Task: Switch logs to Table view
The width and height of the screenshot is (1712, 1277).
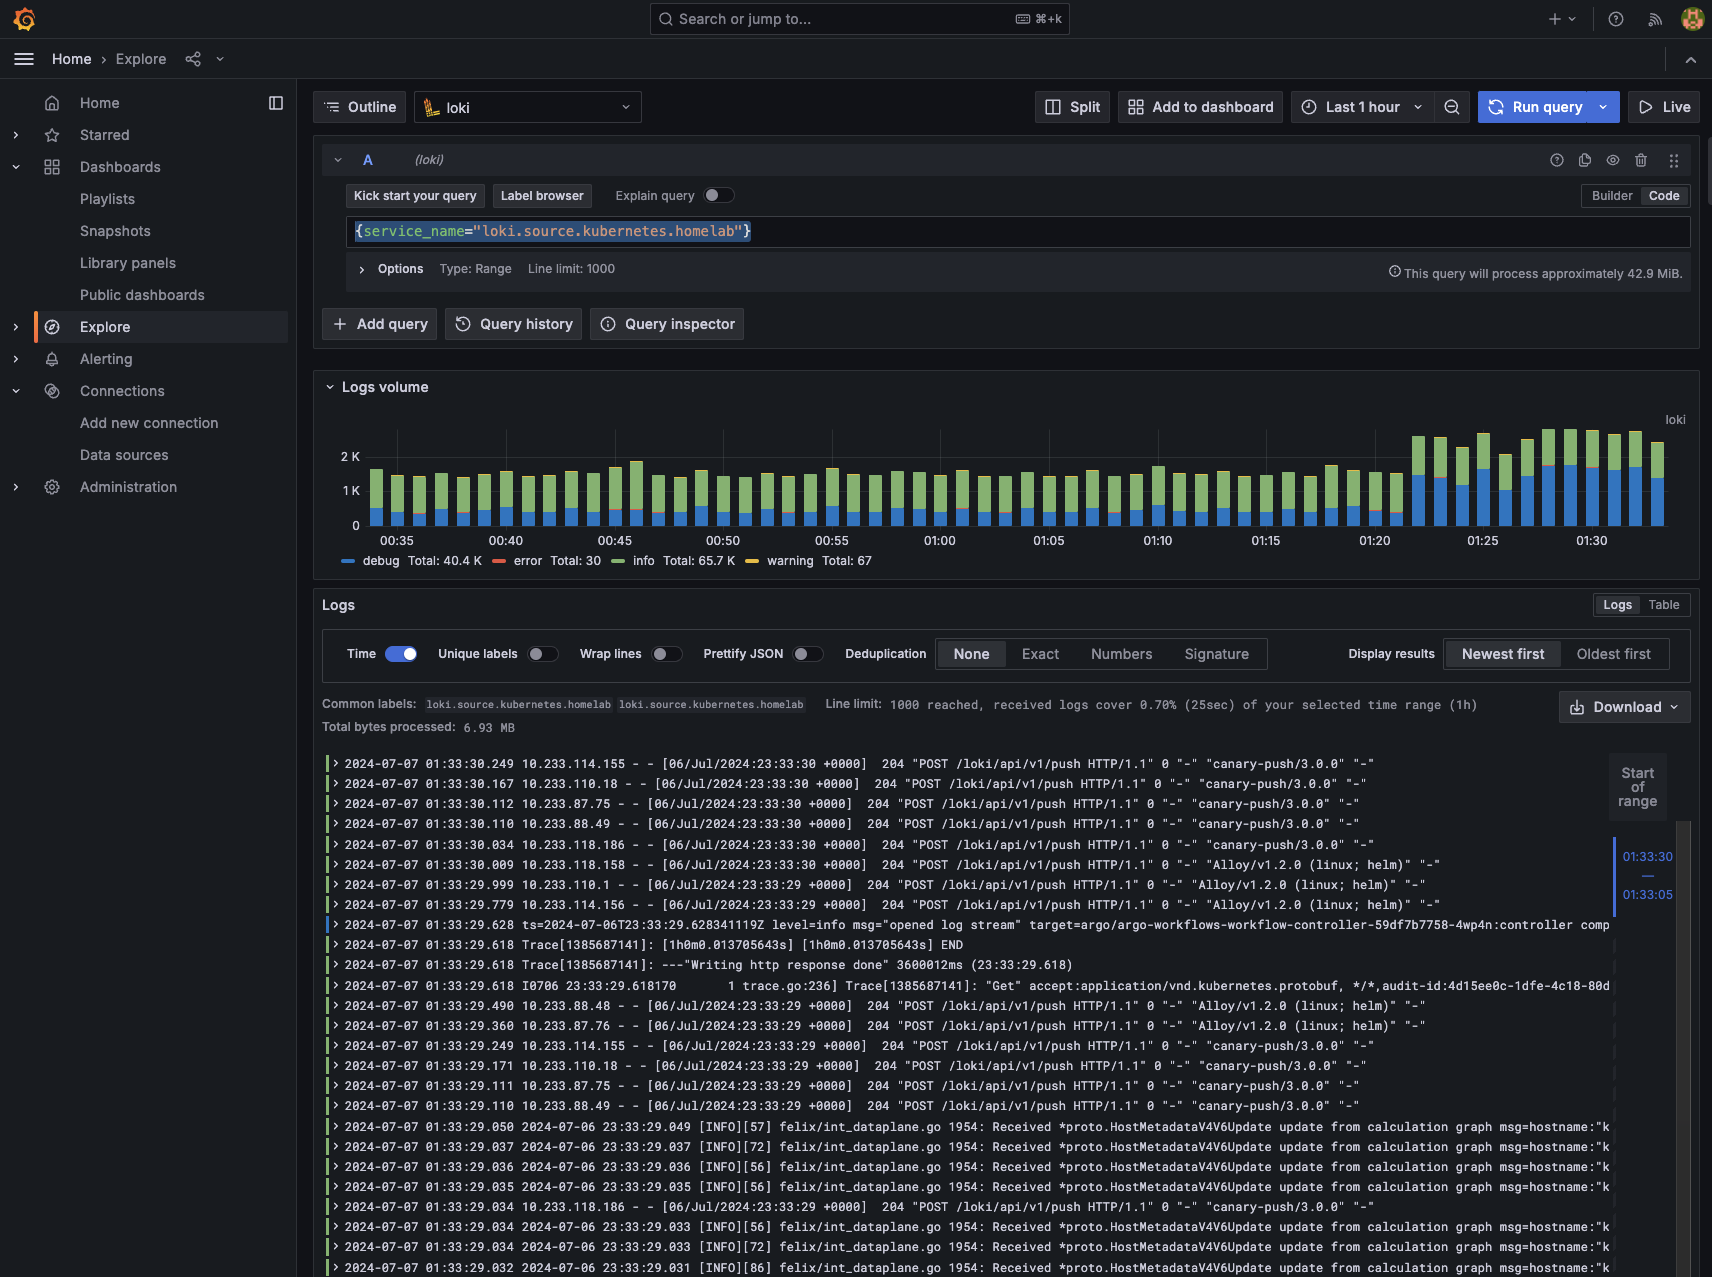Action: pyautogui.click(x=1664, y=605)
